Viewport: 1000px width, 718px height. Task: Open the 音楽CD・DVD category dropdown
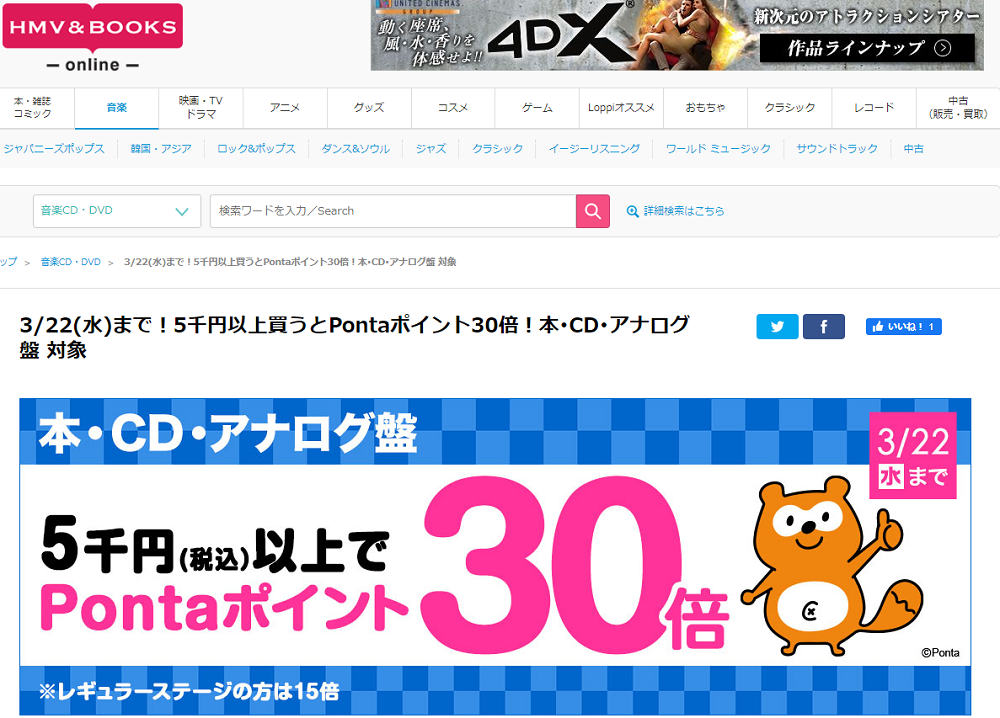117,211
